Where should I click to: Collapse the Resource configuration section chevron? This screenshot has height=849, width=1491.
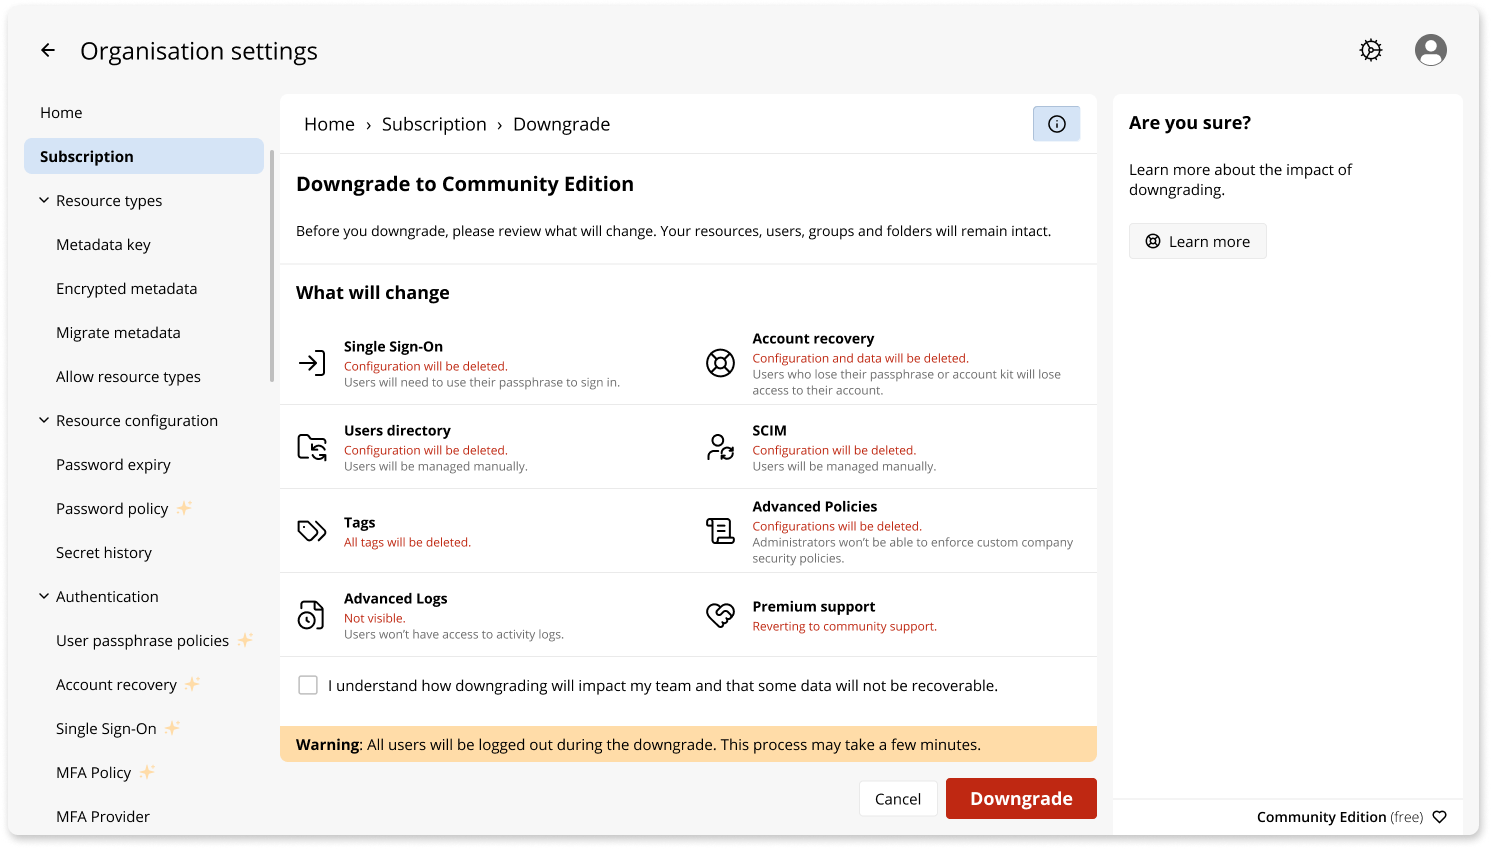pos(44,420)
